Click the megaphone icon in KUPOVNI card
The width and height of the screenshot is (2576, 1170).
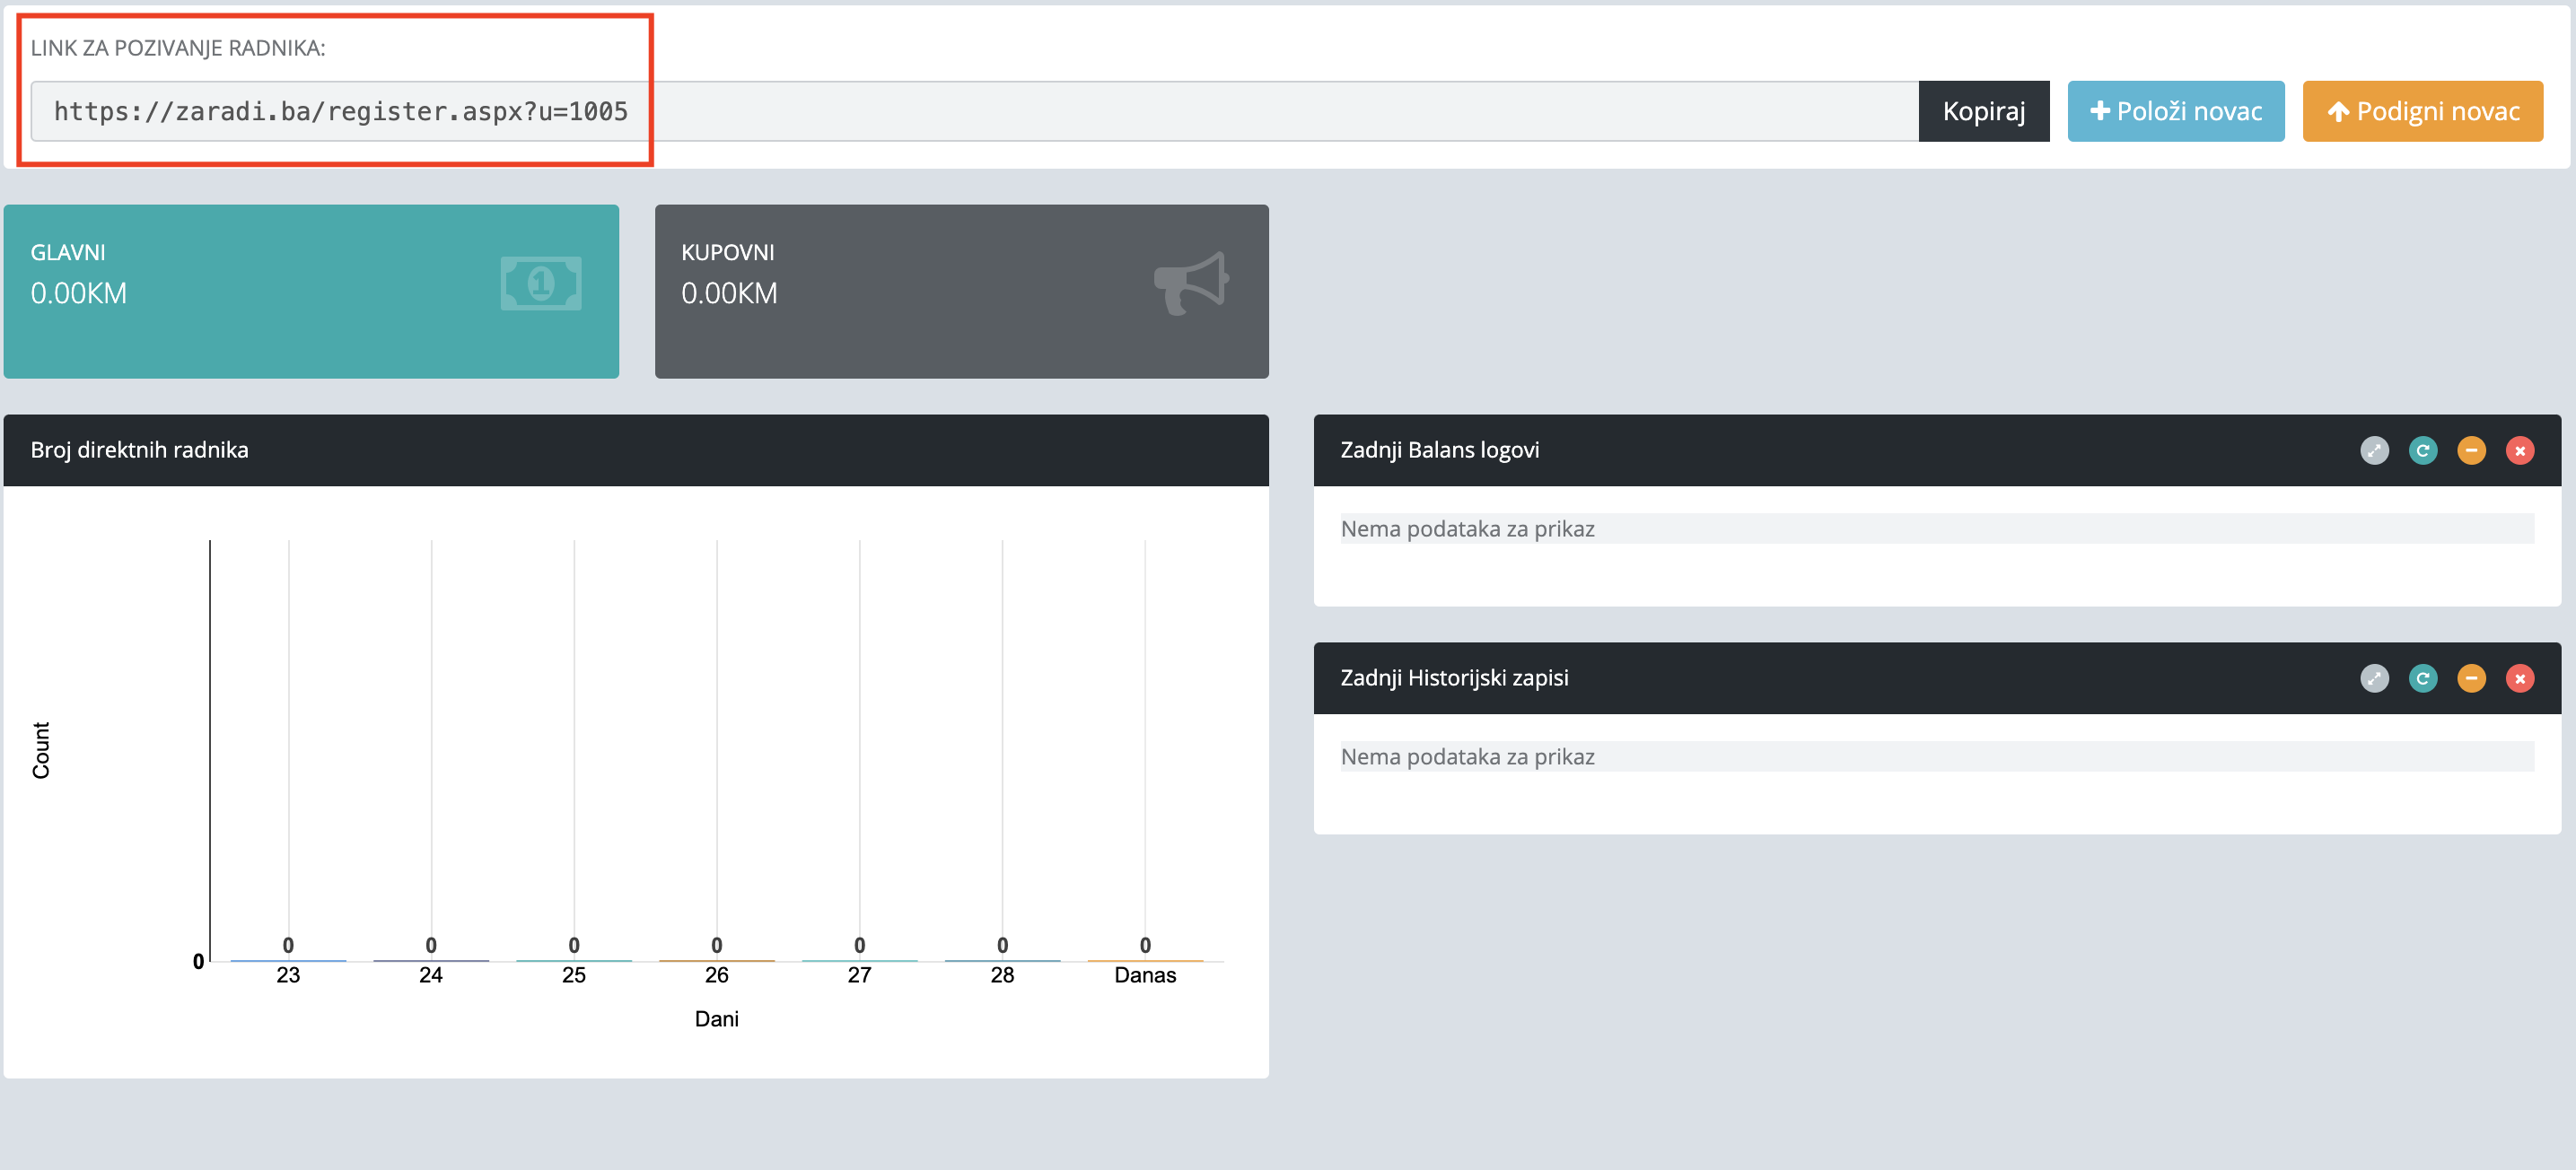(x=1190, y=283)
